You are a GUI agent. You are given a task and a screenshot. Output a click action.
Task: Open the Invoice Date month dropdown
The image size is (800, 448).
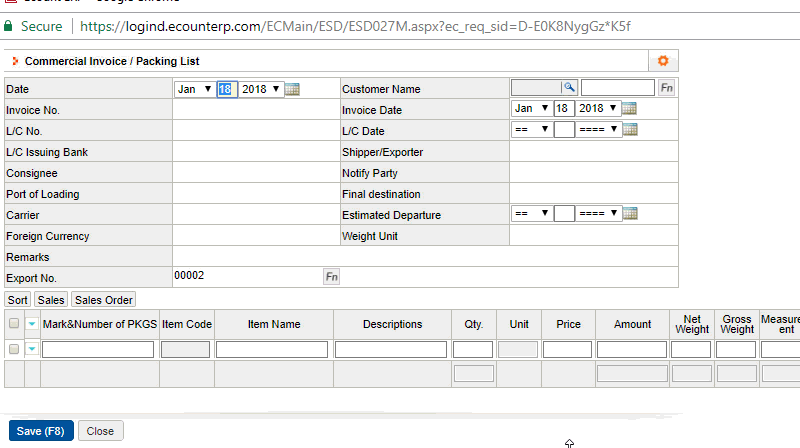point(532,108)
